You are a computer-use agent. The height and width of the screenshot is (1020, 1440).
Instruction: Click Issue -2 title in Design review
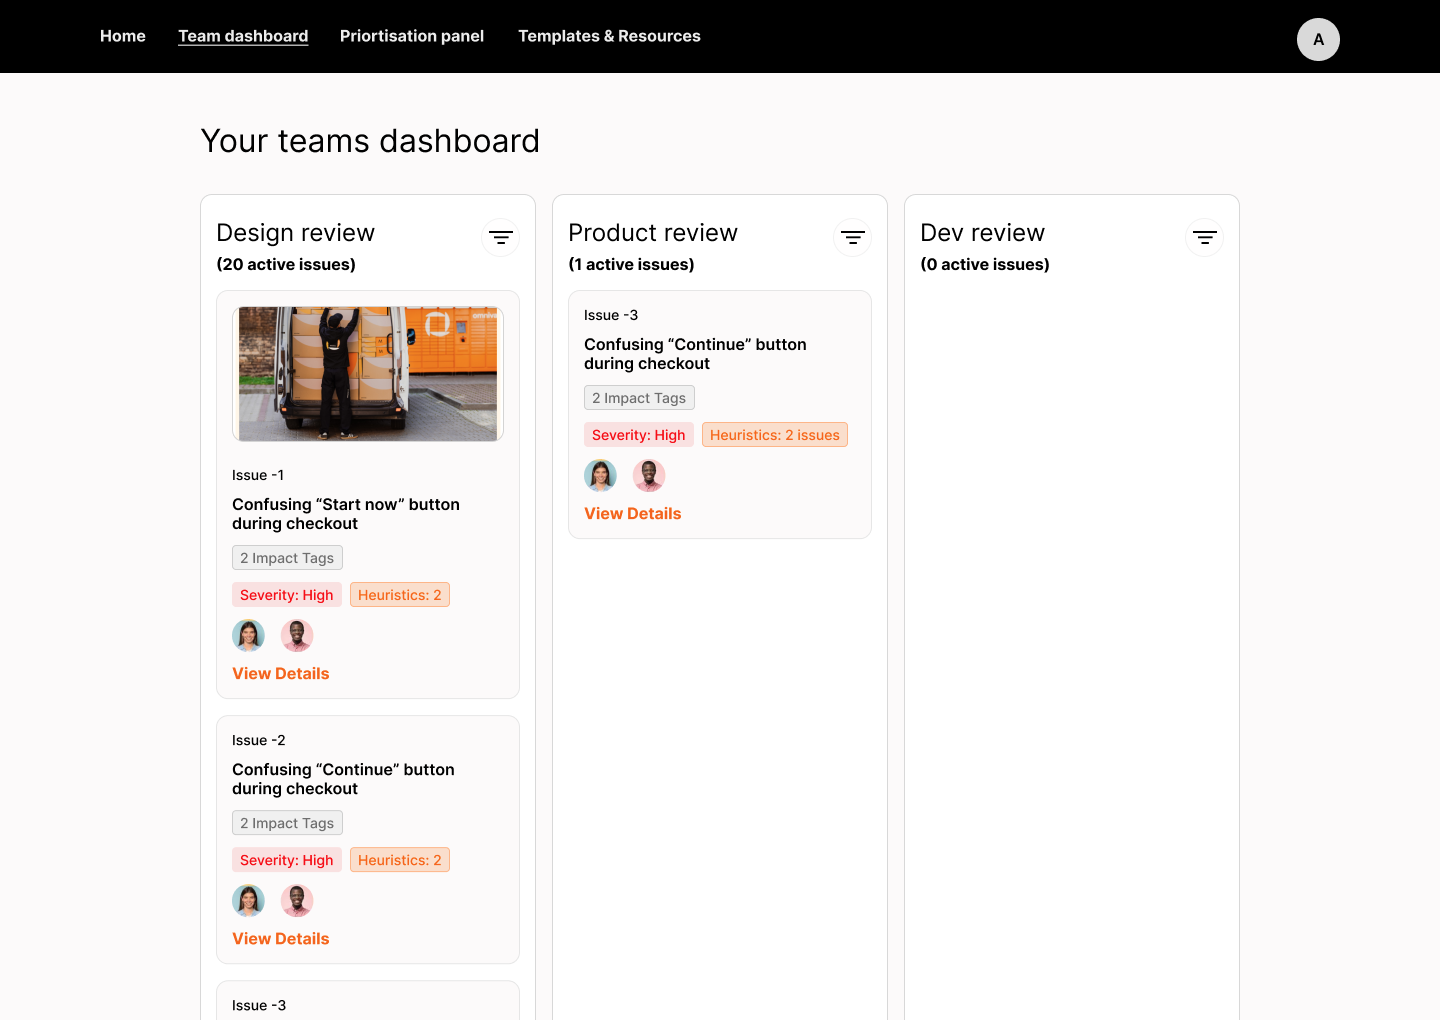(x=344, y=779)
